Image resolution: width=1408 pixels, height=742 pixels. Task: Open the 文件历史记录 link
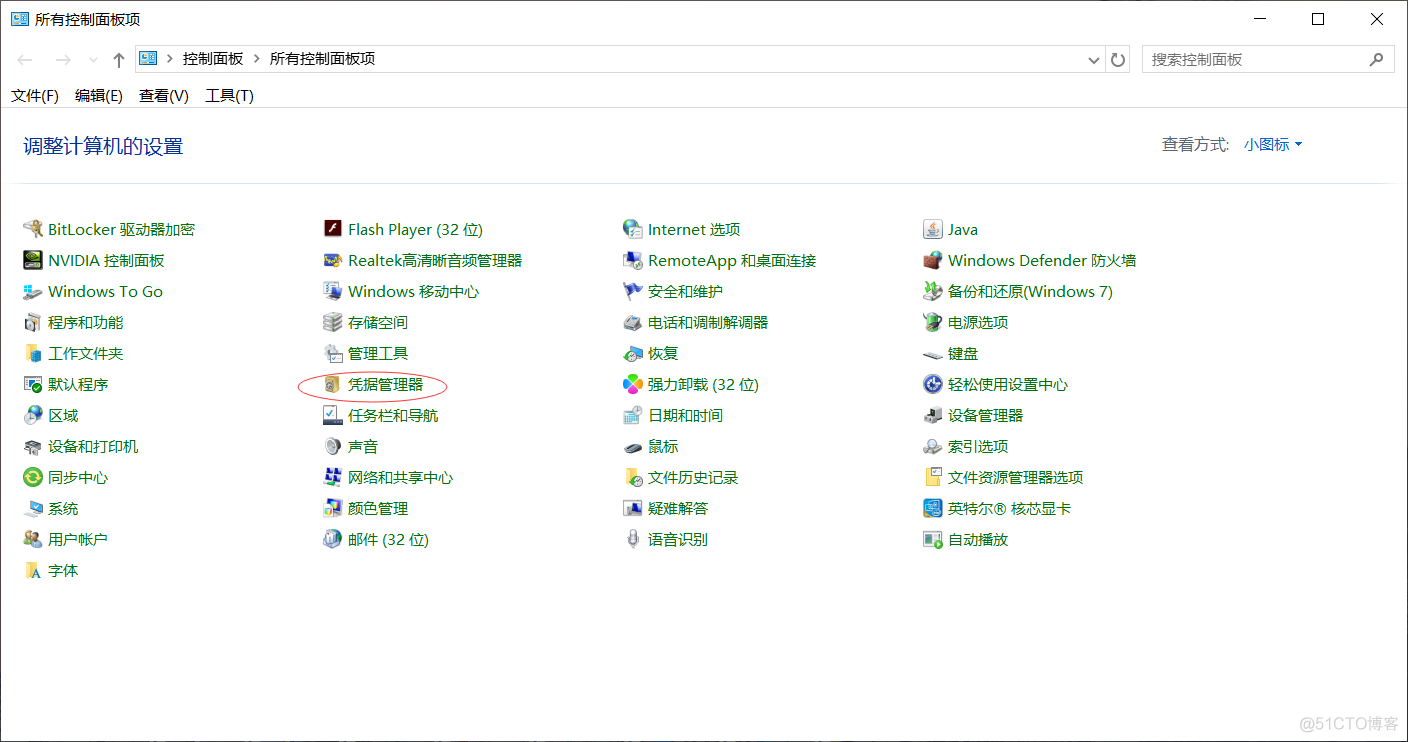(x=693, y=477)
